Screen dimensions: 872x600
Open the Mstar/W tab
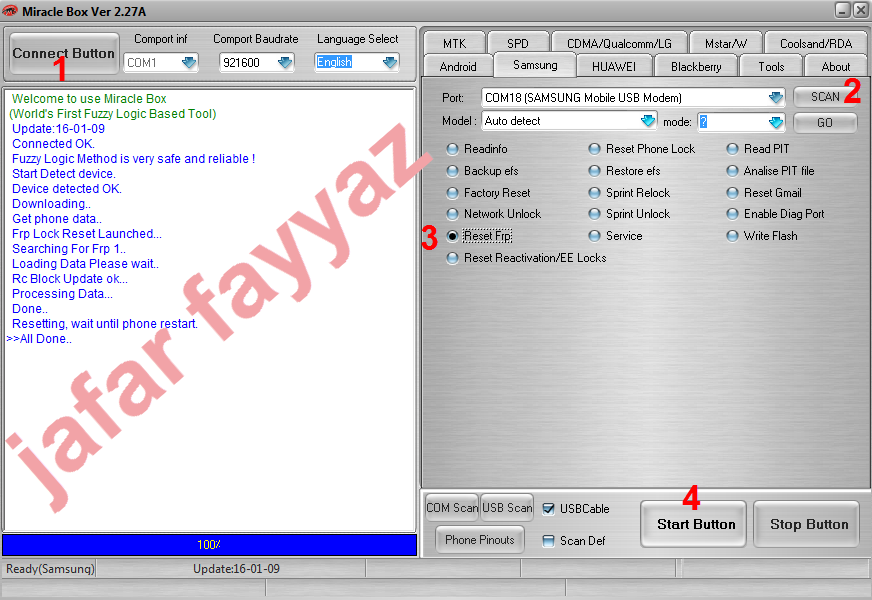pos(726,43)
